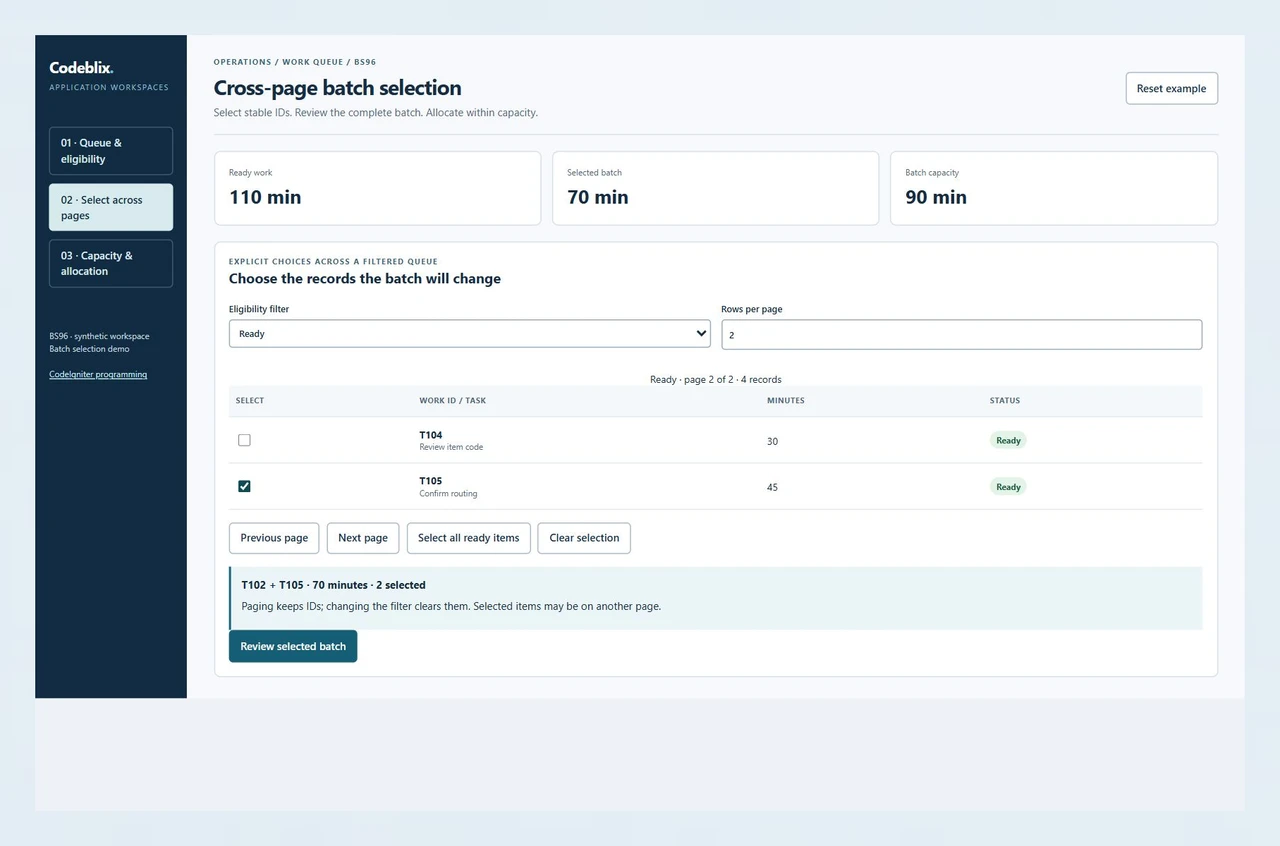Click the SELECT column header
Image resolution: width=1280 pixels, height=846 pixels.
coord(250,401)
